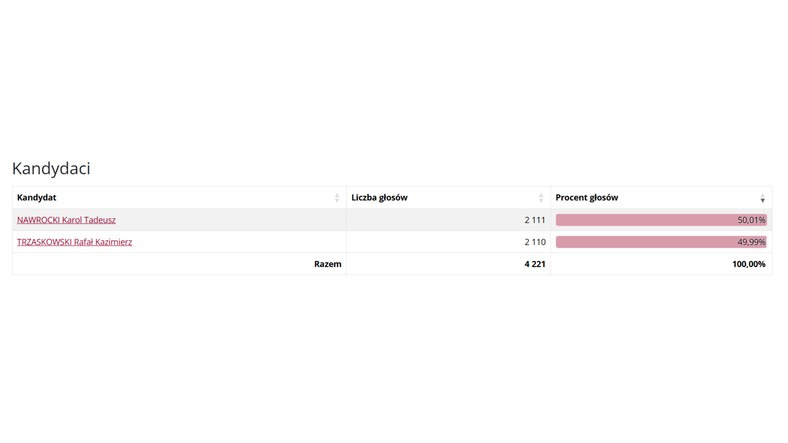Open the NAWROCKI Karol Tadeusz link

(x=66, y=220)
